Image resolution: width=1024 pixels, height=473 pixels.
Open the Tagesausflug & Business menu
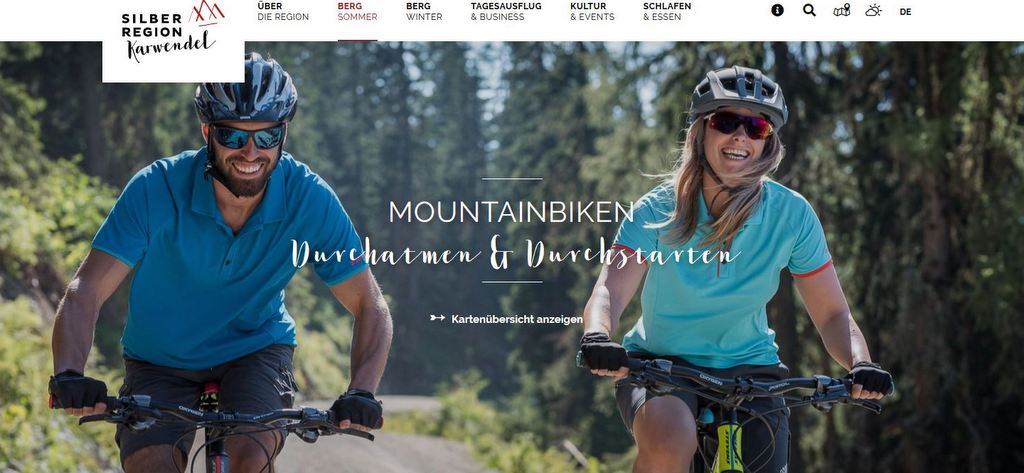coord(506,12)
